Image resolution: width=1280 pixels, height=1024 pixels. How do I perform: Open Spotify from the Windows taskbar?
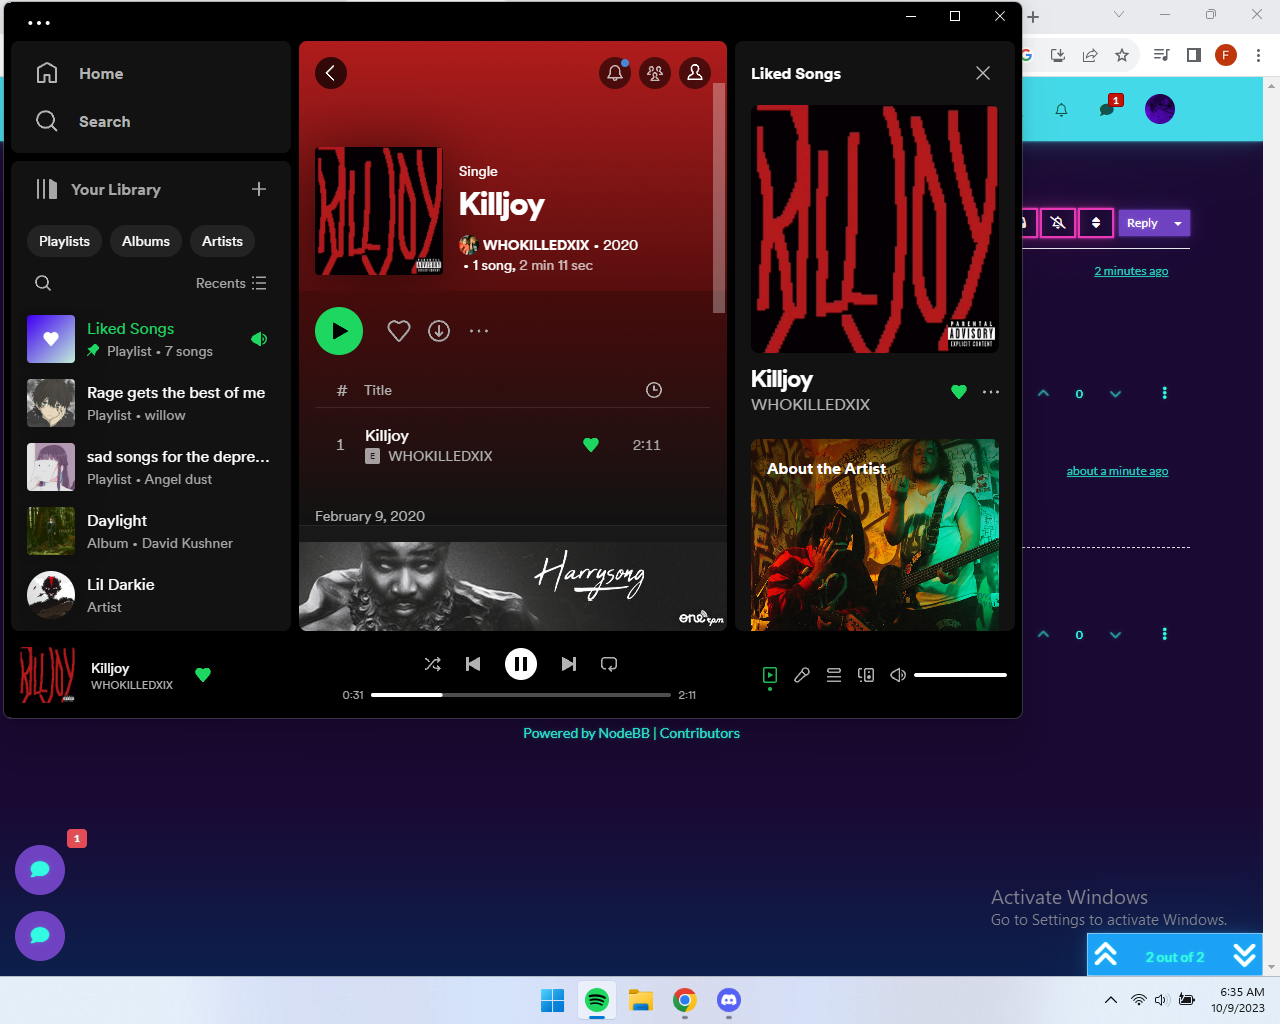(597, 1000)
